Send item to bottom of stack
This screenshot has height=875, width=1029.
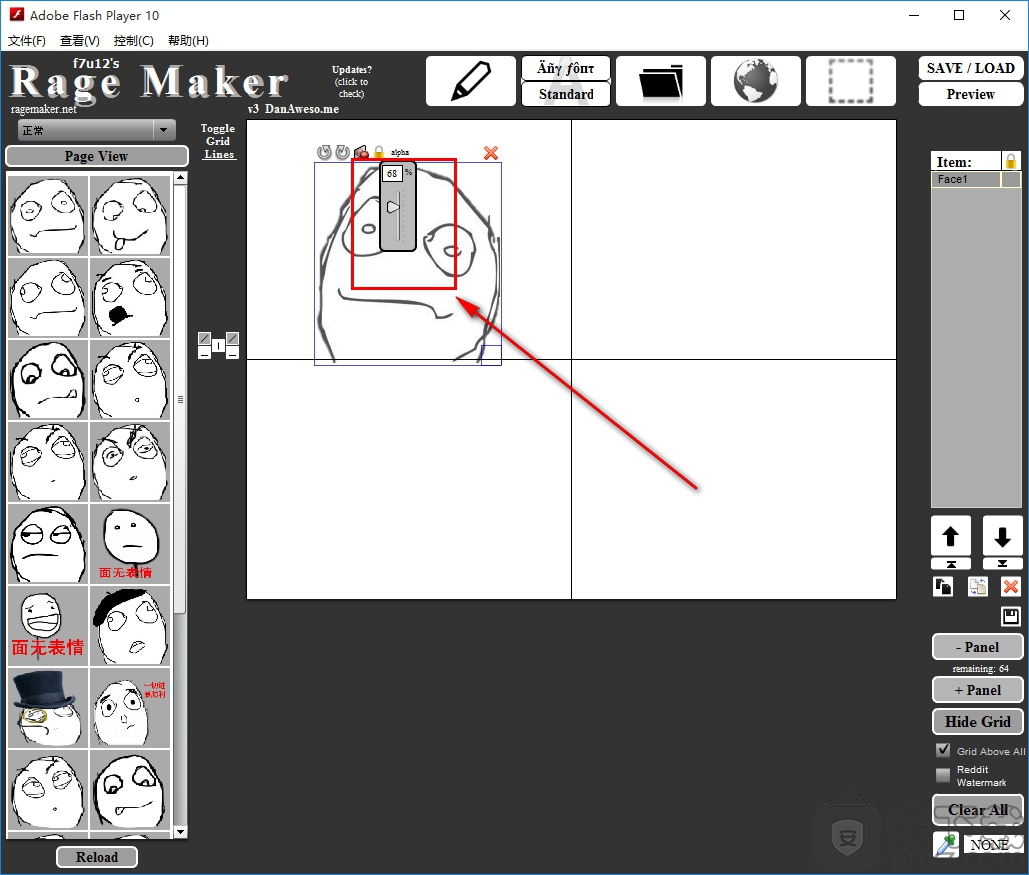click(1002, 564)
